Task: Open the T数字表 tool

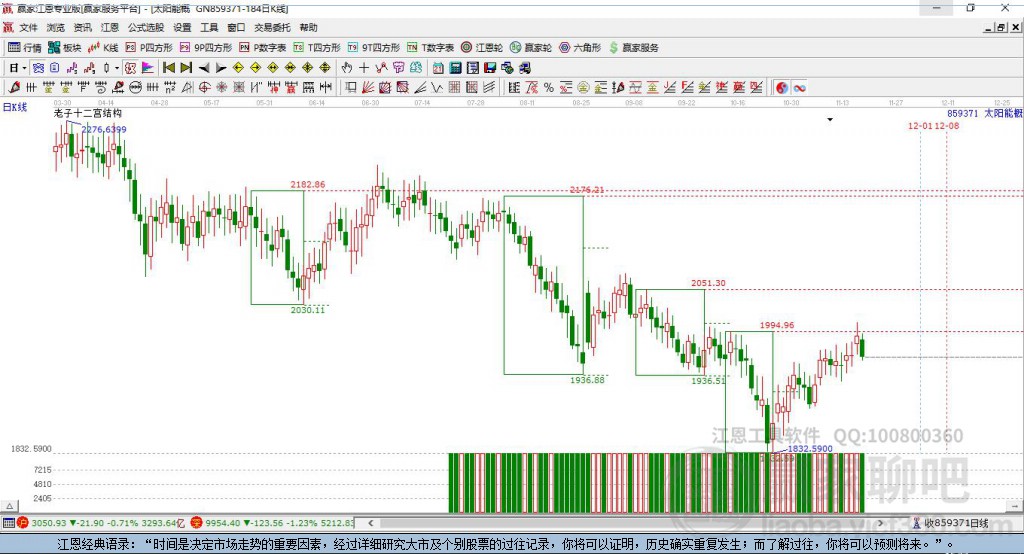Action: 430,48
